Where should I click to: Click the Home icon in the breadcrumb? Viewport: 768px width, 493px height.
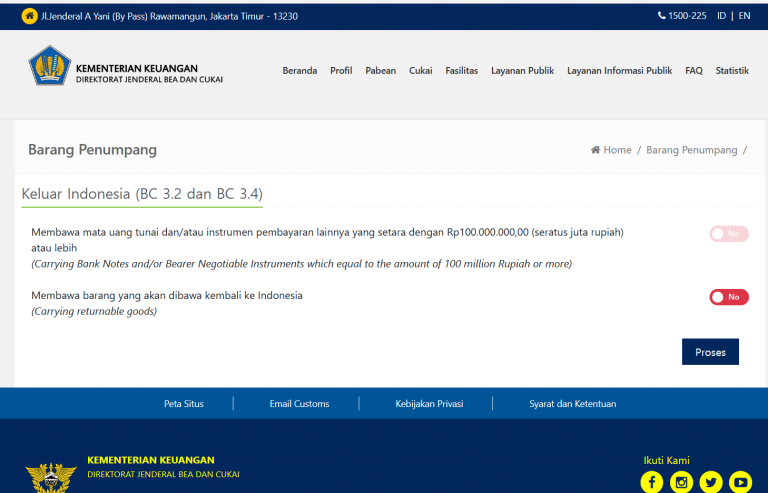(x=596, y=150)
